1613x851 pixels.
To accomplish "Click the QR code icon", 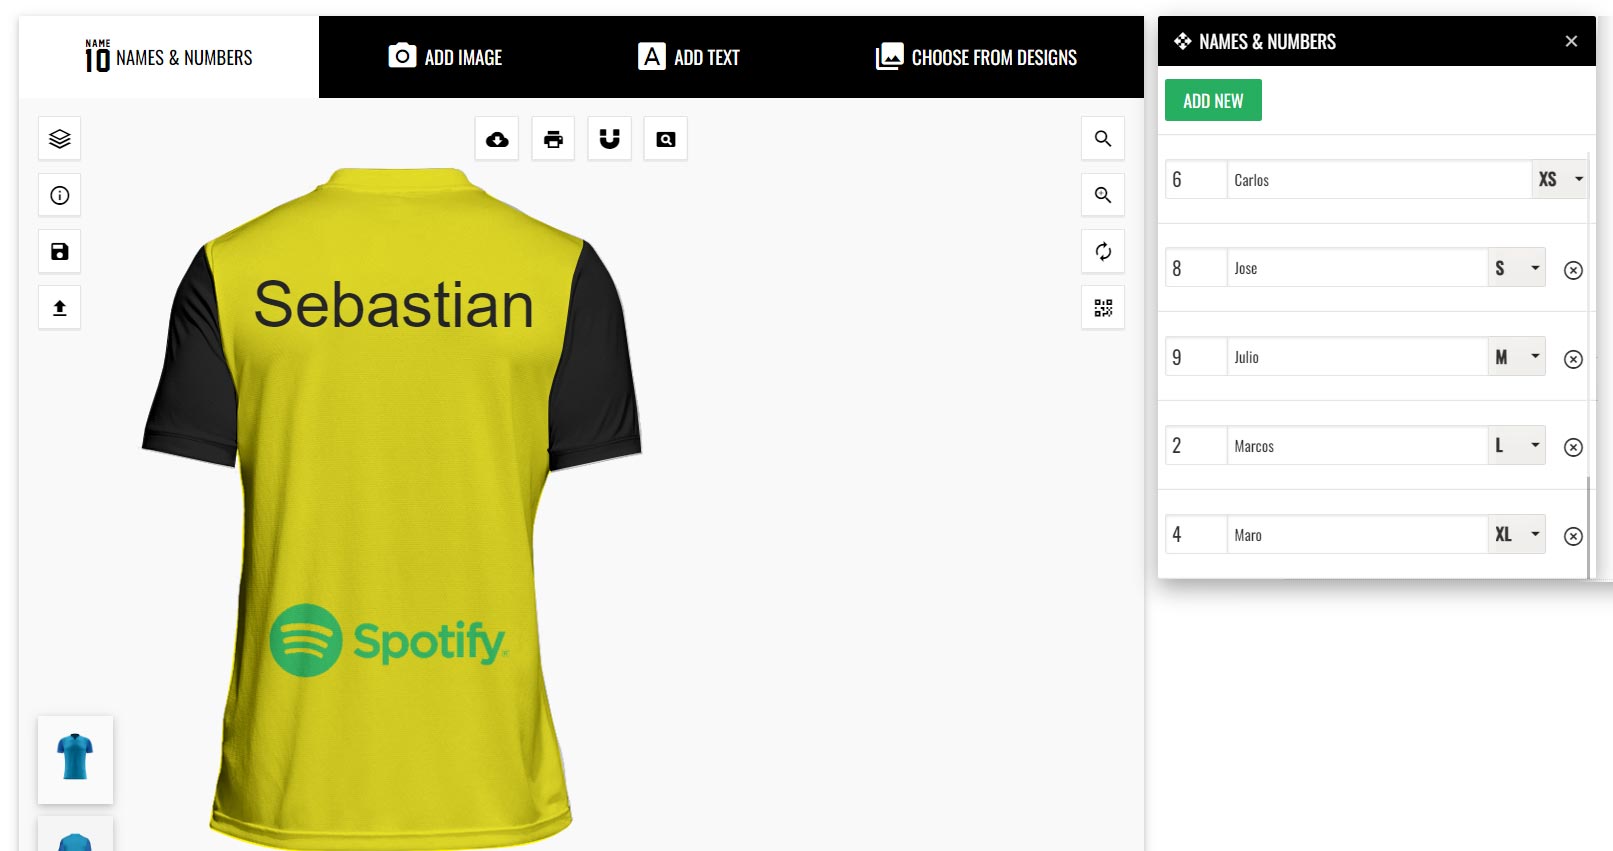I will pos(1103,308).
